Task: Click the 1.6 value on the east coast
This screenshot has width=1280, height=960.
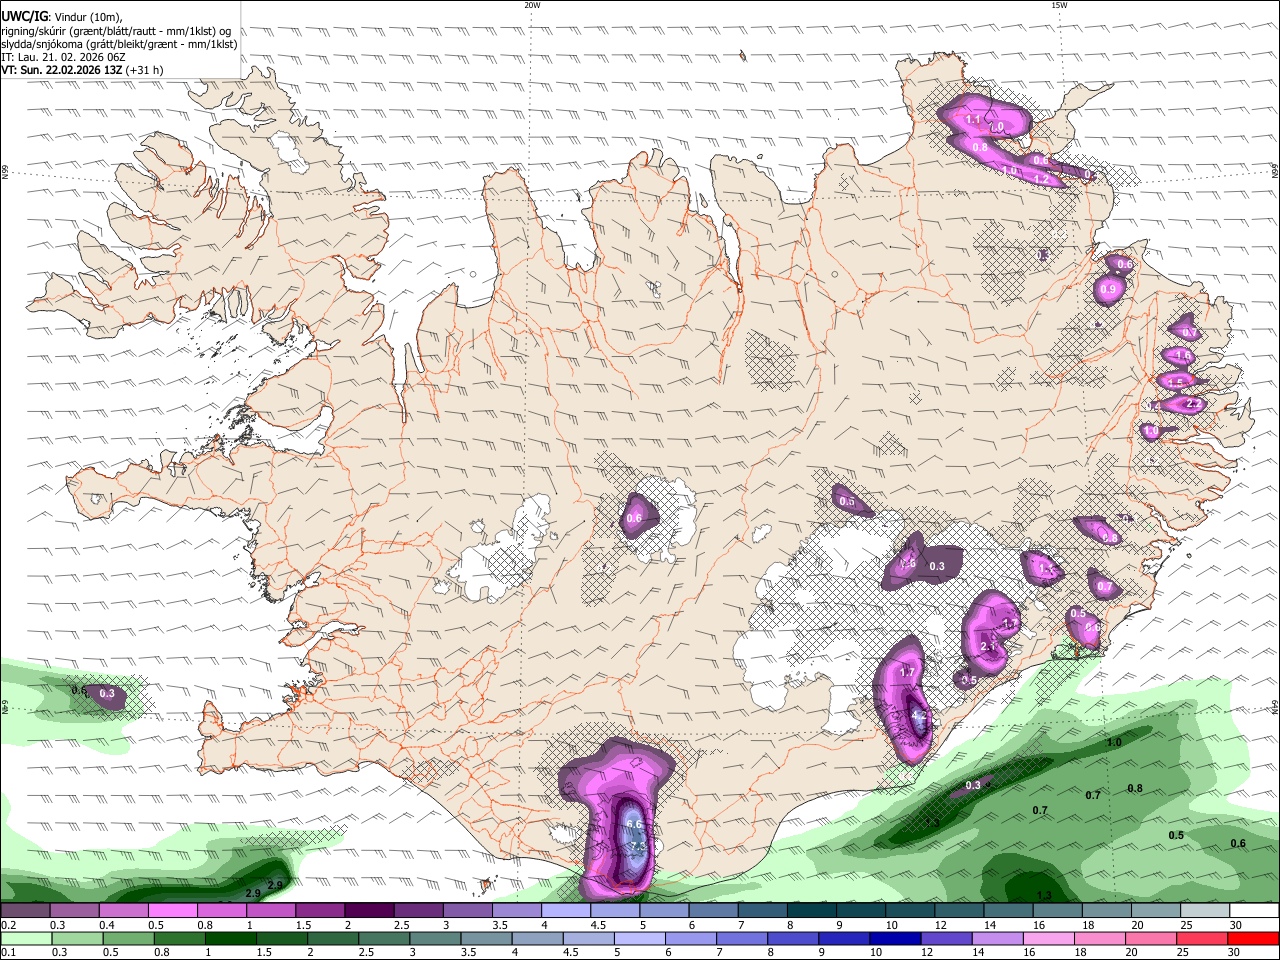Action: click(x=1184, y=356)
